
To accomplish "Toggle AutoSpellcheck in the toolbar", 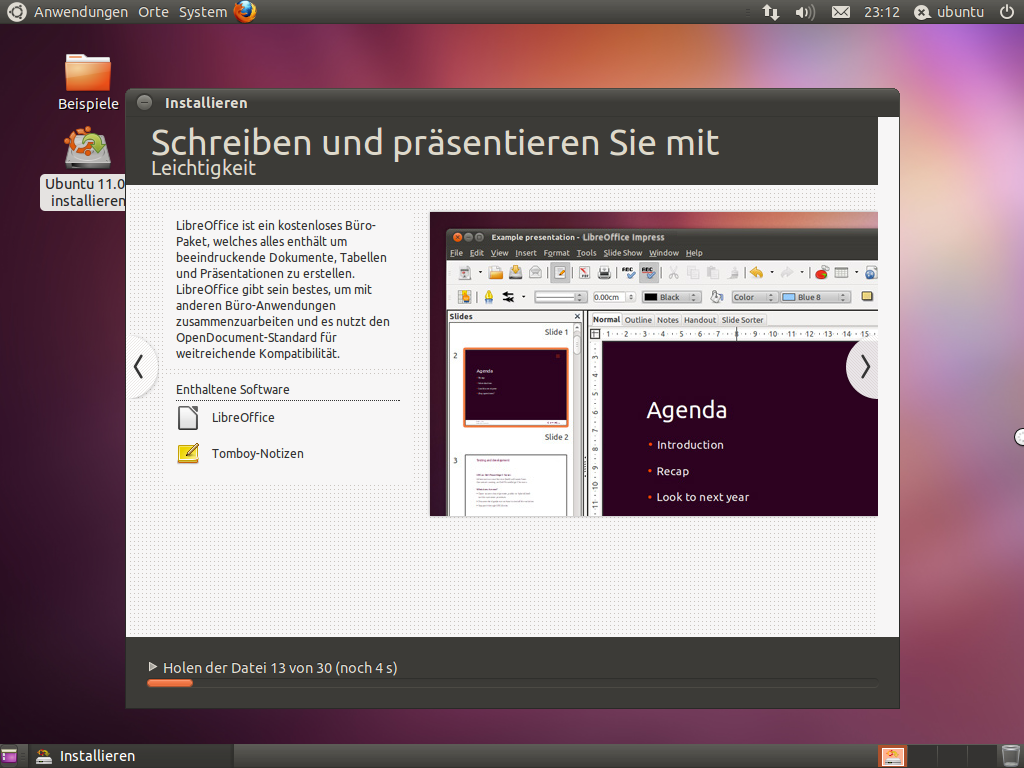I will (650, 273).
